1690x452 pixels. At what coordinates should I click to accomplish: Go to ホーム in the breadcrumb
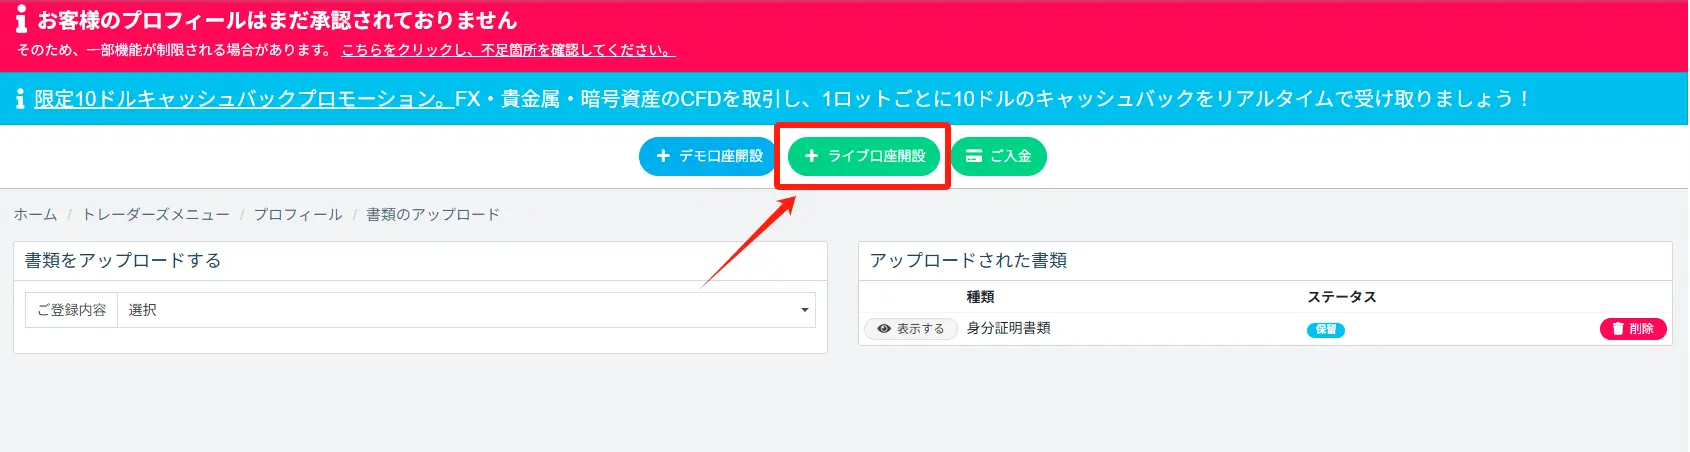[x=35, y=215]
